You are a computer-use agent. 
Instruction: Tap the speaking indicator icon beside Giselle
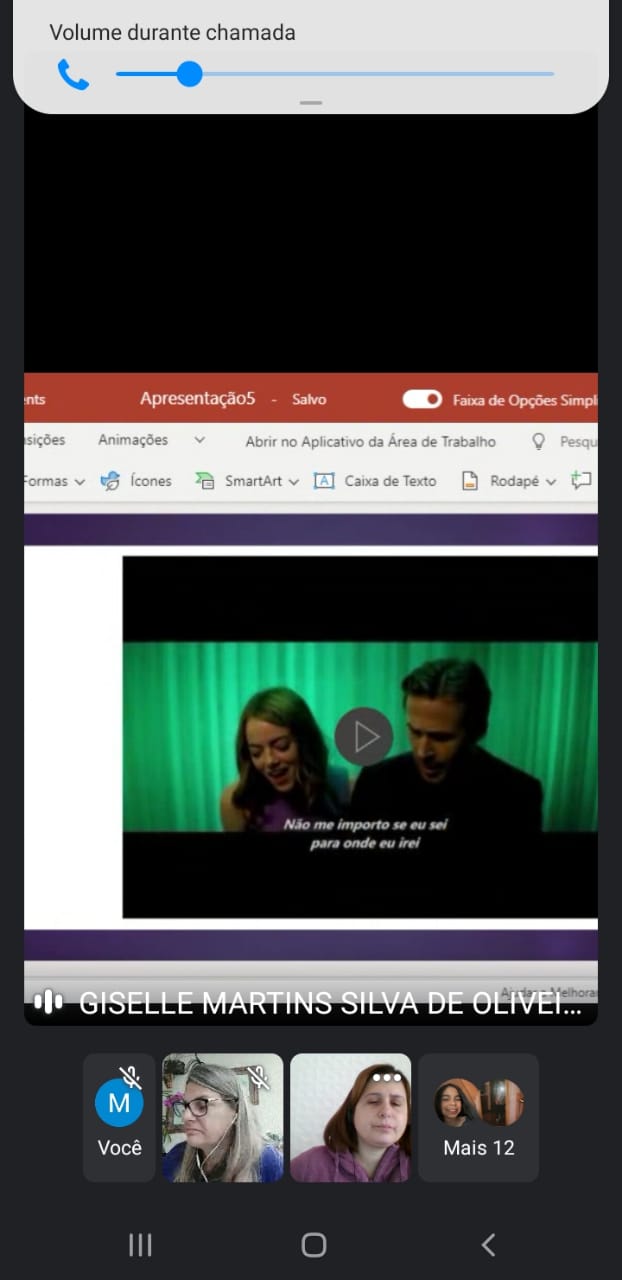[x=48, y=1001]
